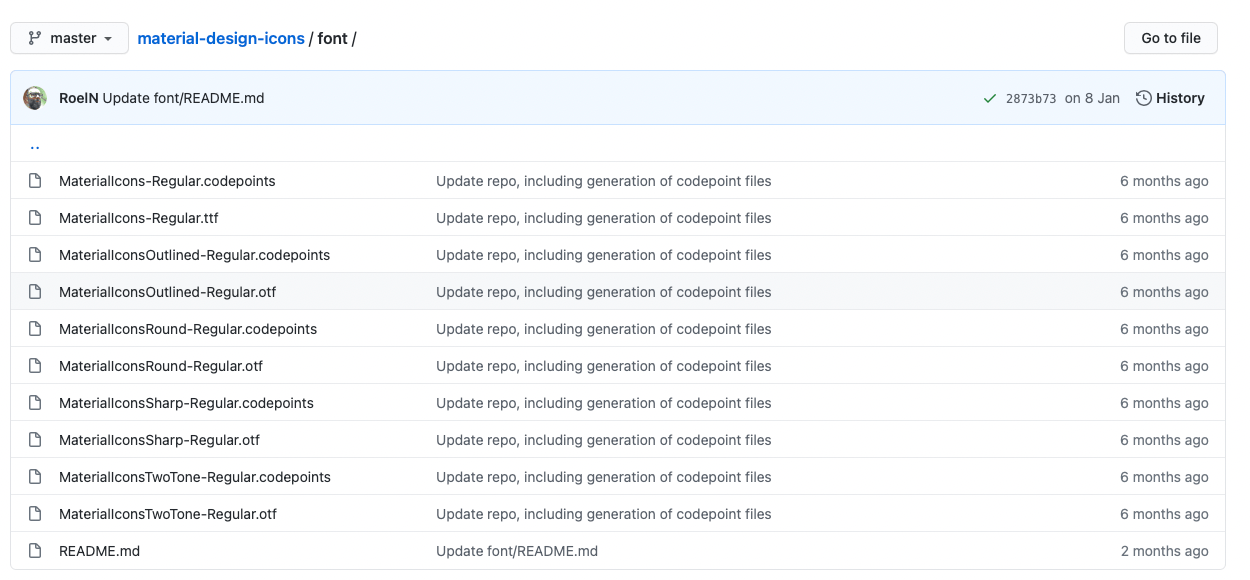This screenshot has height=580, width=1250.
Task: Open the README.md file
Action: 99,551
